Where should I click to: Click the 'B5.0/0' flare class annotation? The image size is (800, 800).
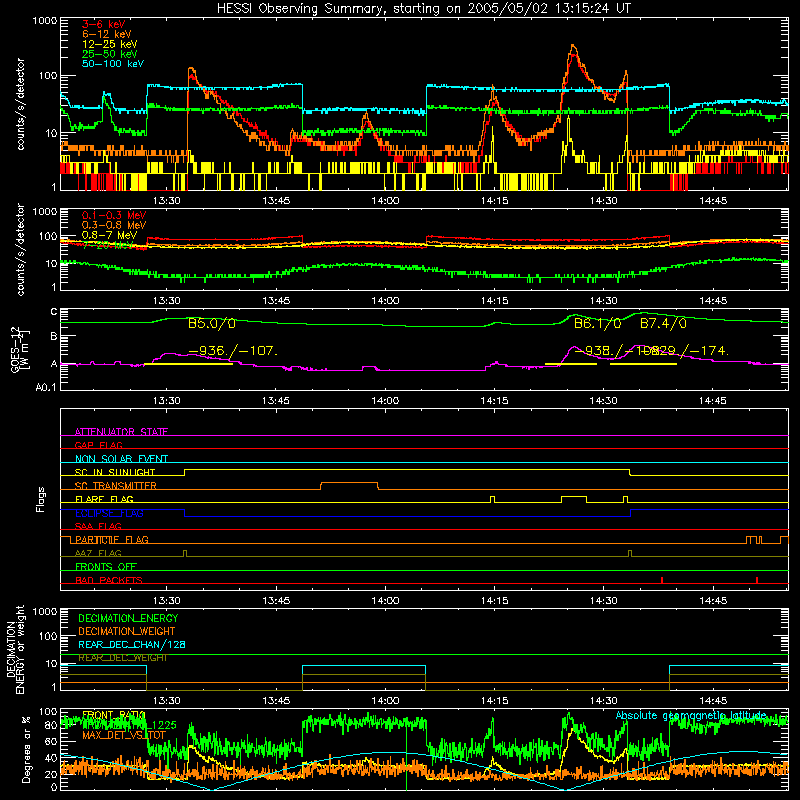[212, 323]
